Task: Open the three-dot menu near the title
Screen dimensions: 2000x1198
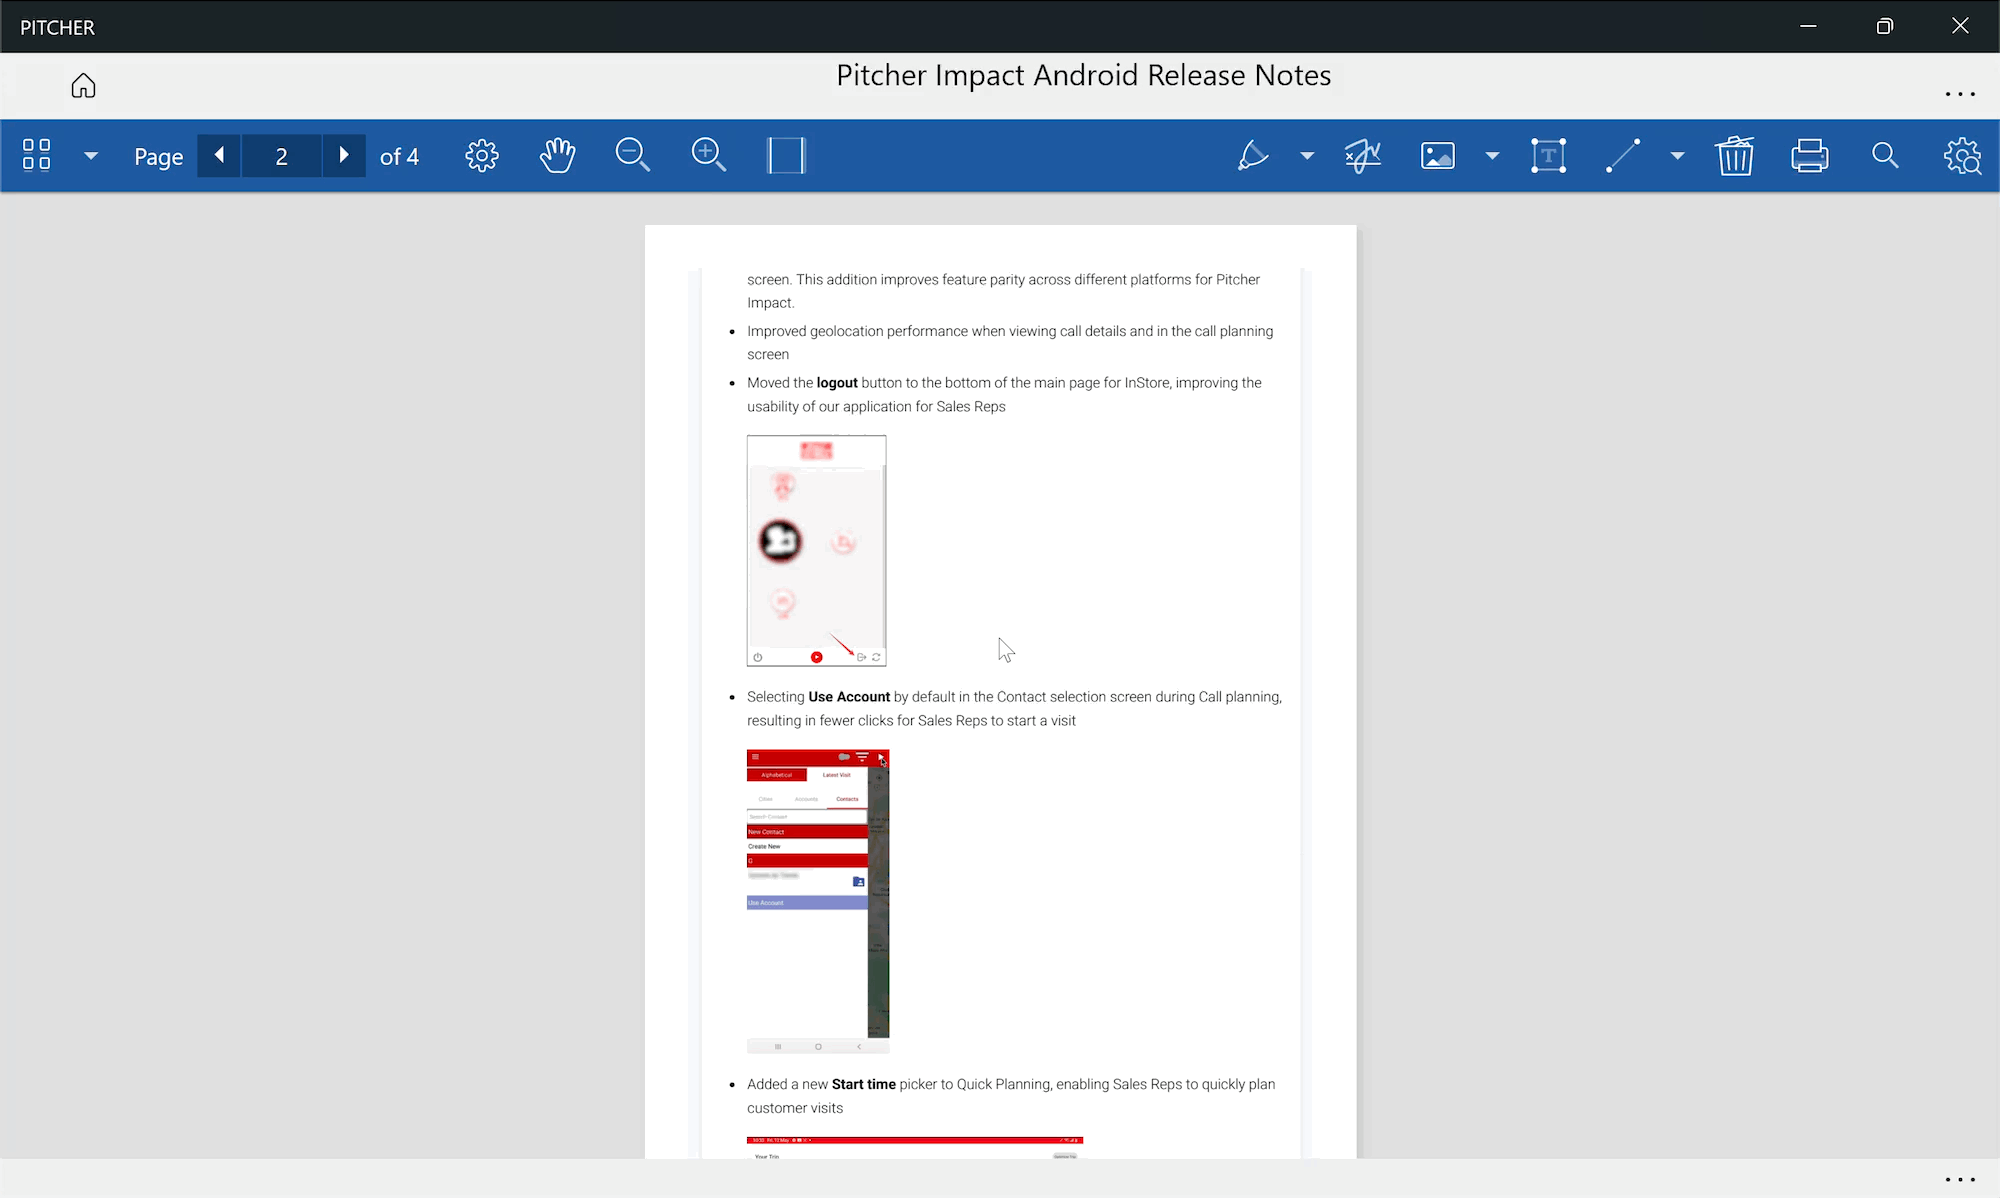Action: coord(1959,94)
